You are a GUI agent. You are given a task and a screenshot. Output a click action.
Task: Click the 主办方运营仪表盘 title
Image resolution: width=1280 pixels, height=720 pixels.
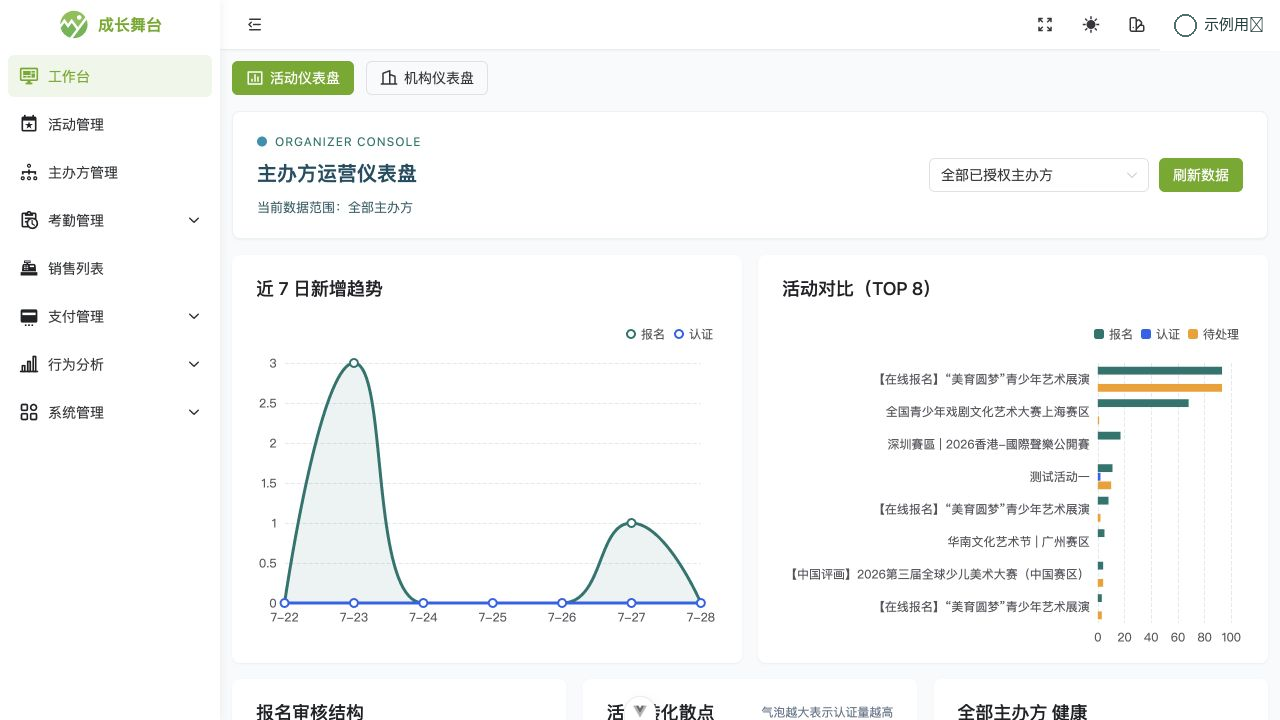click(337, 173)
